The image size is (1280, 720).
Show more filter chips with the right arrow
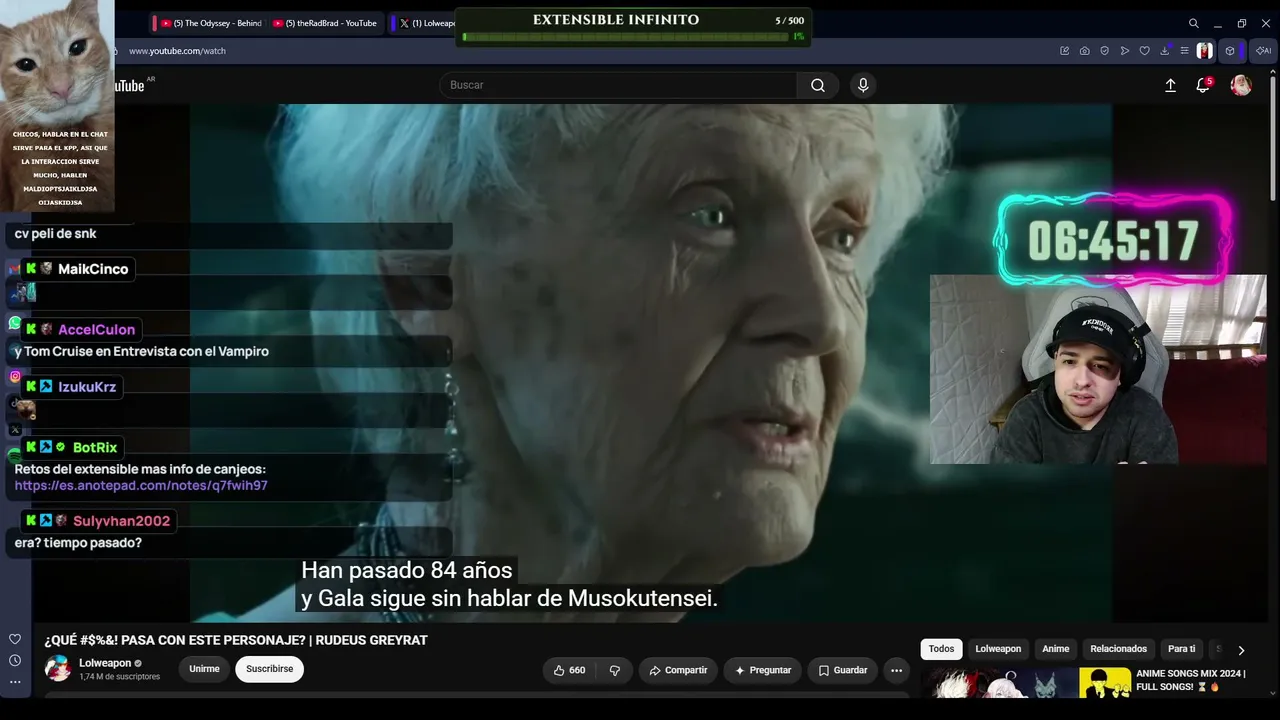pyautogui.click(x=1241, y=650)
